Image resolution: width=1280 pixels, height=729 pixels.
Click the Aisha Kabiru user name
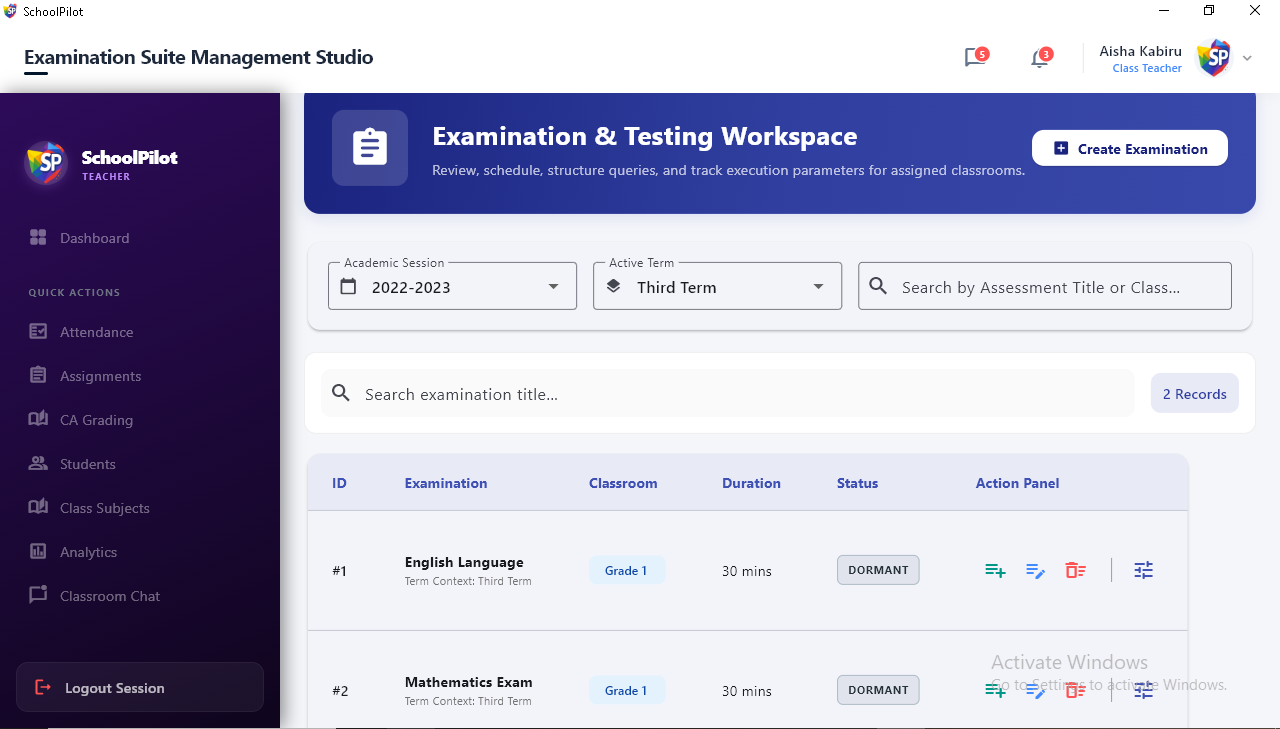(1141, 51)
